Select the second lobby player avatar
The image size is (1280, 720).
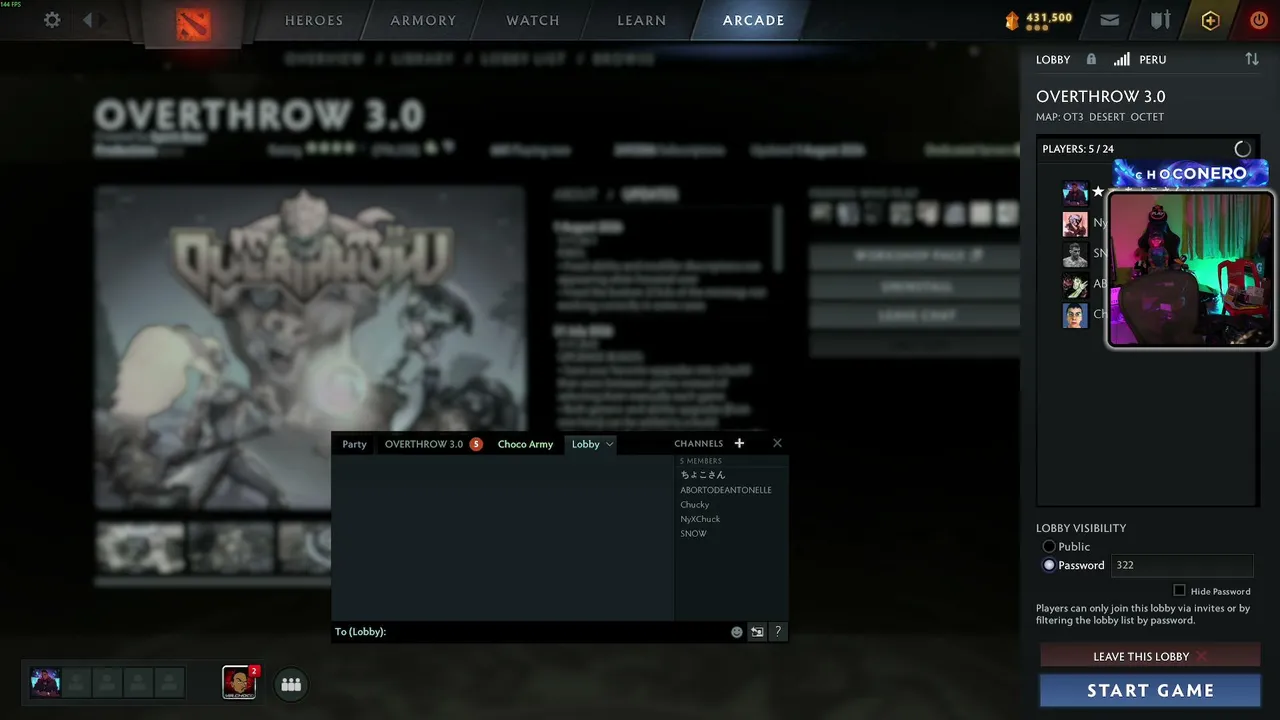1075,223
